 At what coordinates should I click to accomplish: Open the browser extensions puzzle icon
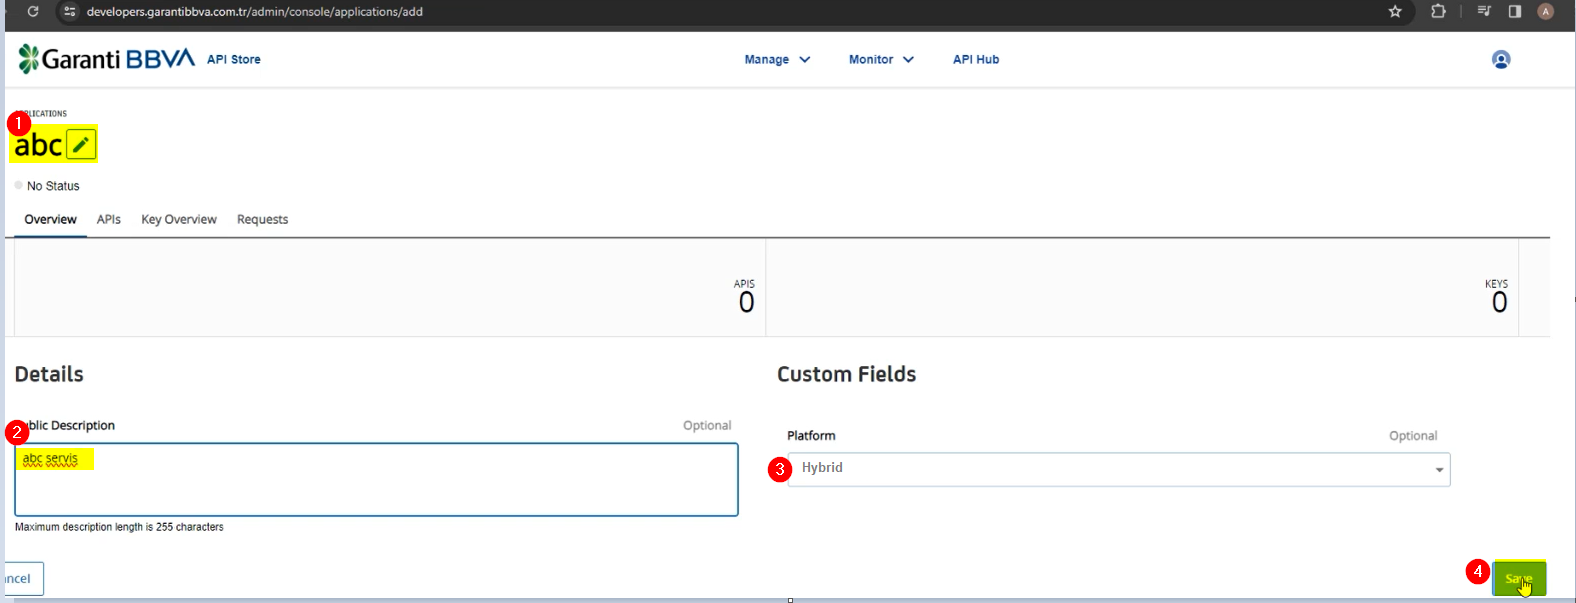pyautogui.click(x=1438, y=12)
